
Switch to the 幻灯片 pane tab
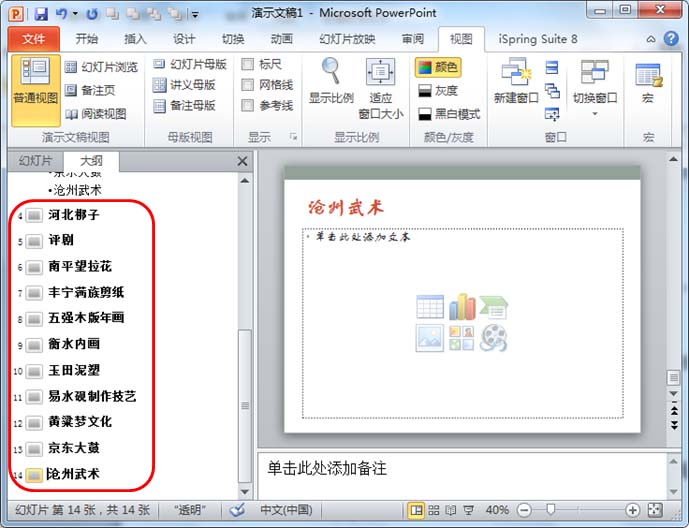36,161
